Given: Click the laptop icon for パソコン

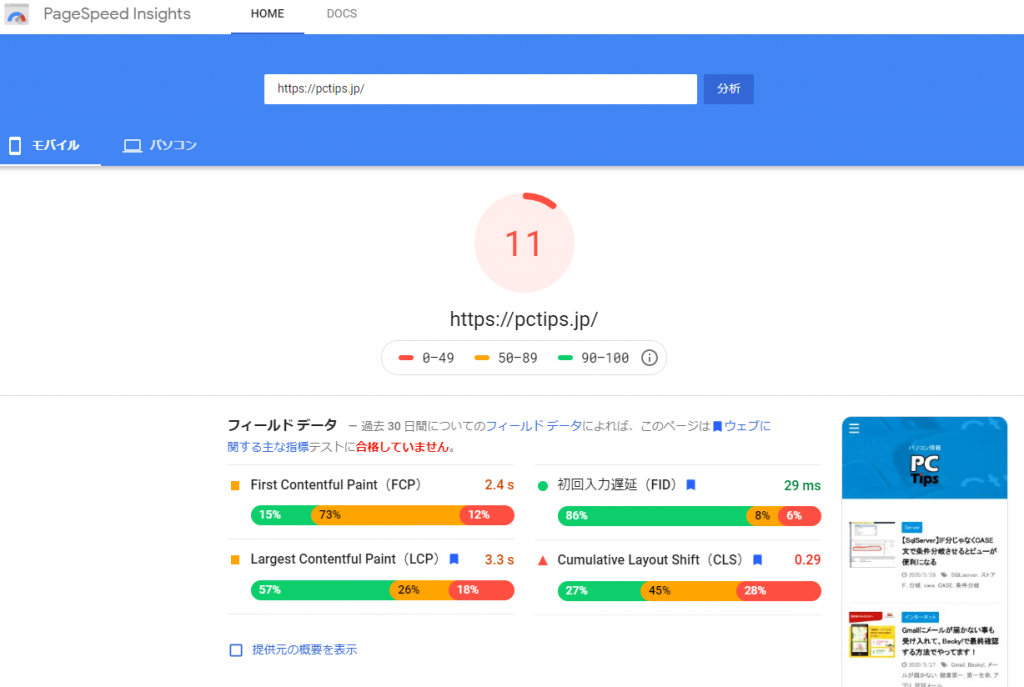Looking at the screenshot, I should click(x=133, y=146).
